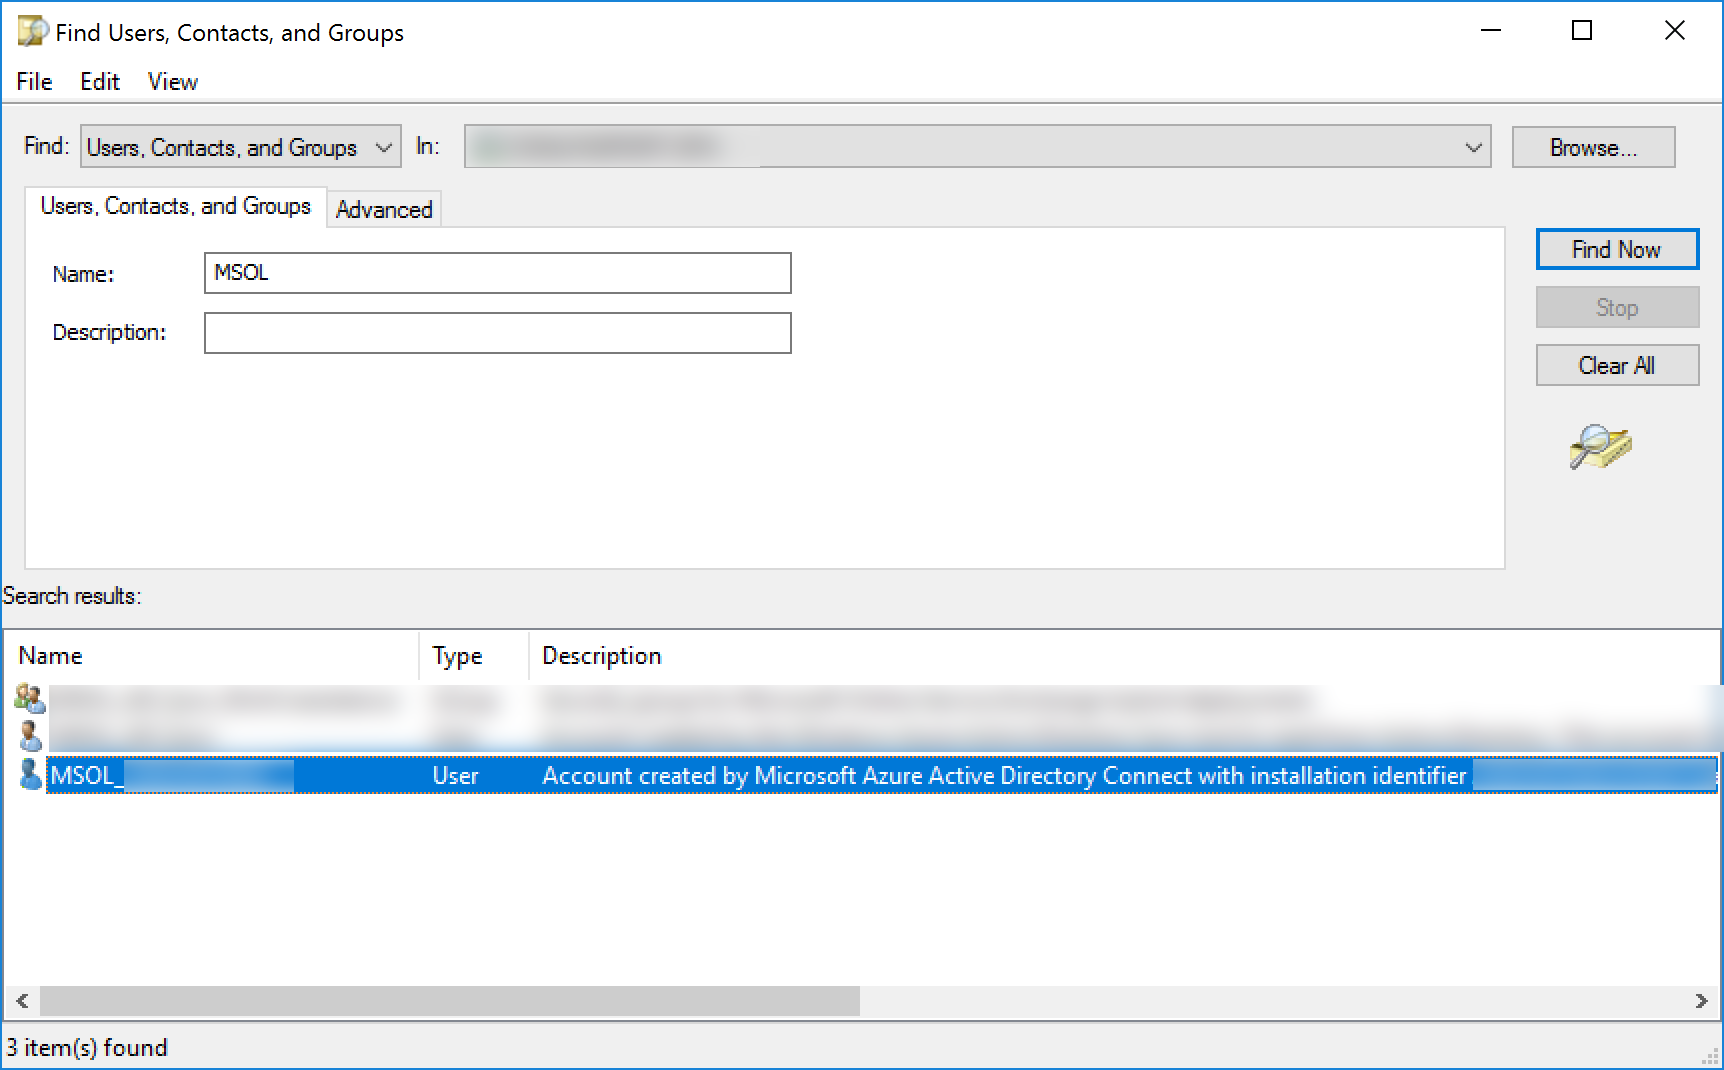Click the Azure Active Directory Connect description
Image resolution: width=1724 pixels, height=1070 pixels.
[x=1004, y=776]
